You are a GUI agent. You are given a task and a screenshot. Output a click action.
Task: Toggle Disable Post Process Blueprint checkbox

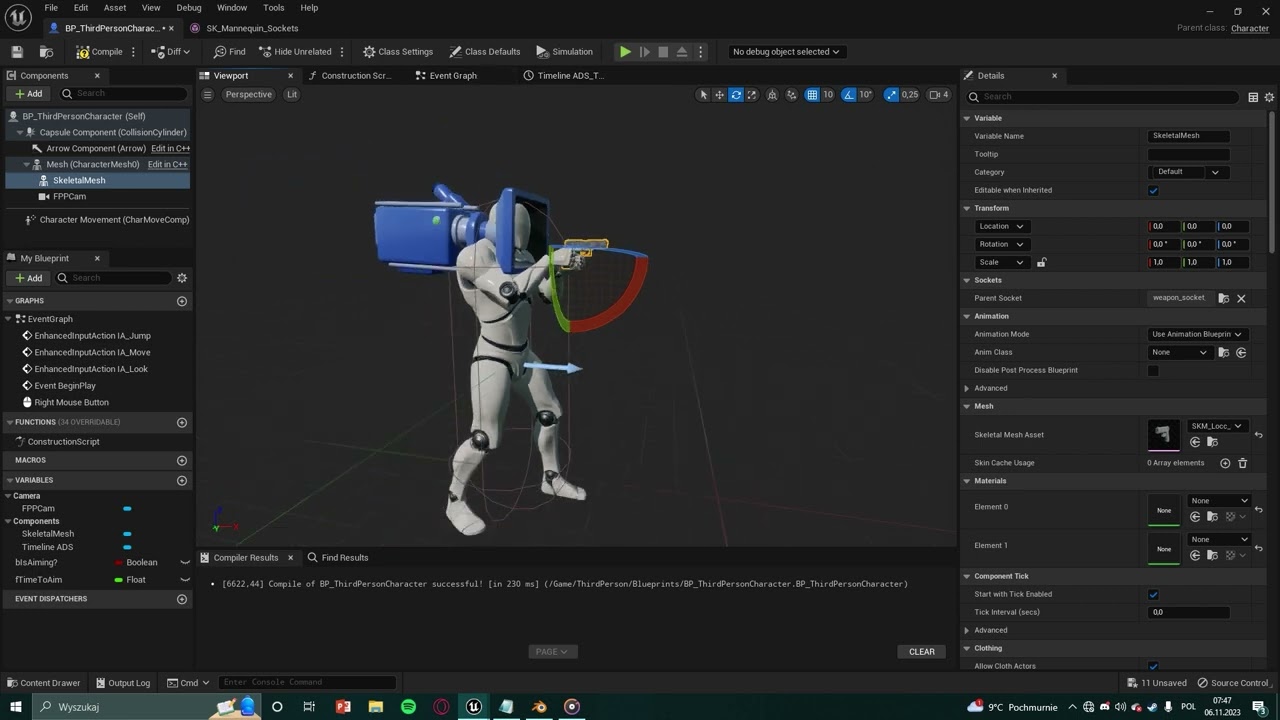pos(1153,371)
